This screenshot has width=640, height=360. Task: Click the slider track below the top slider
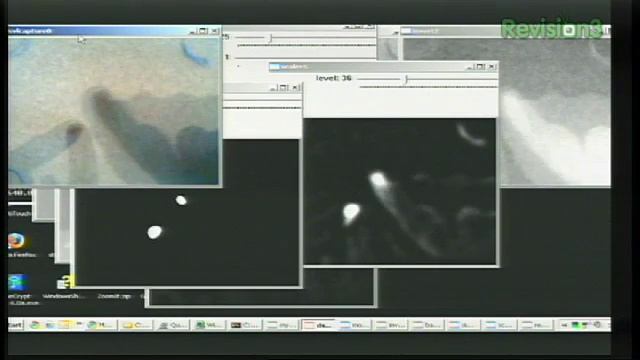(x=306, y=45)
